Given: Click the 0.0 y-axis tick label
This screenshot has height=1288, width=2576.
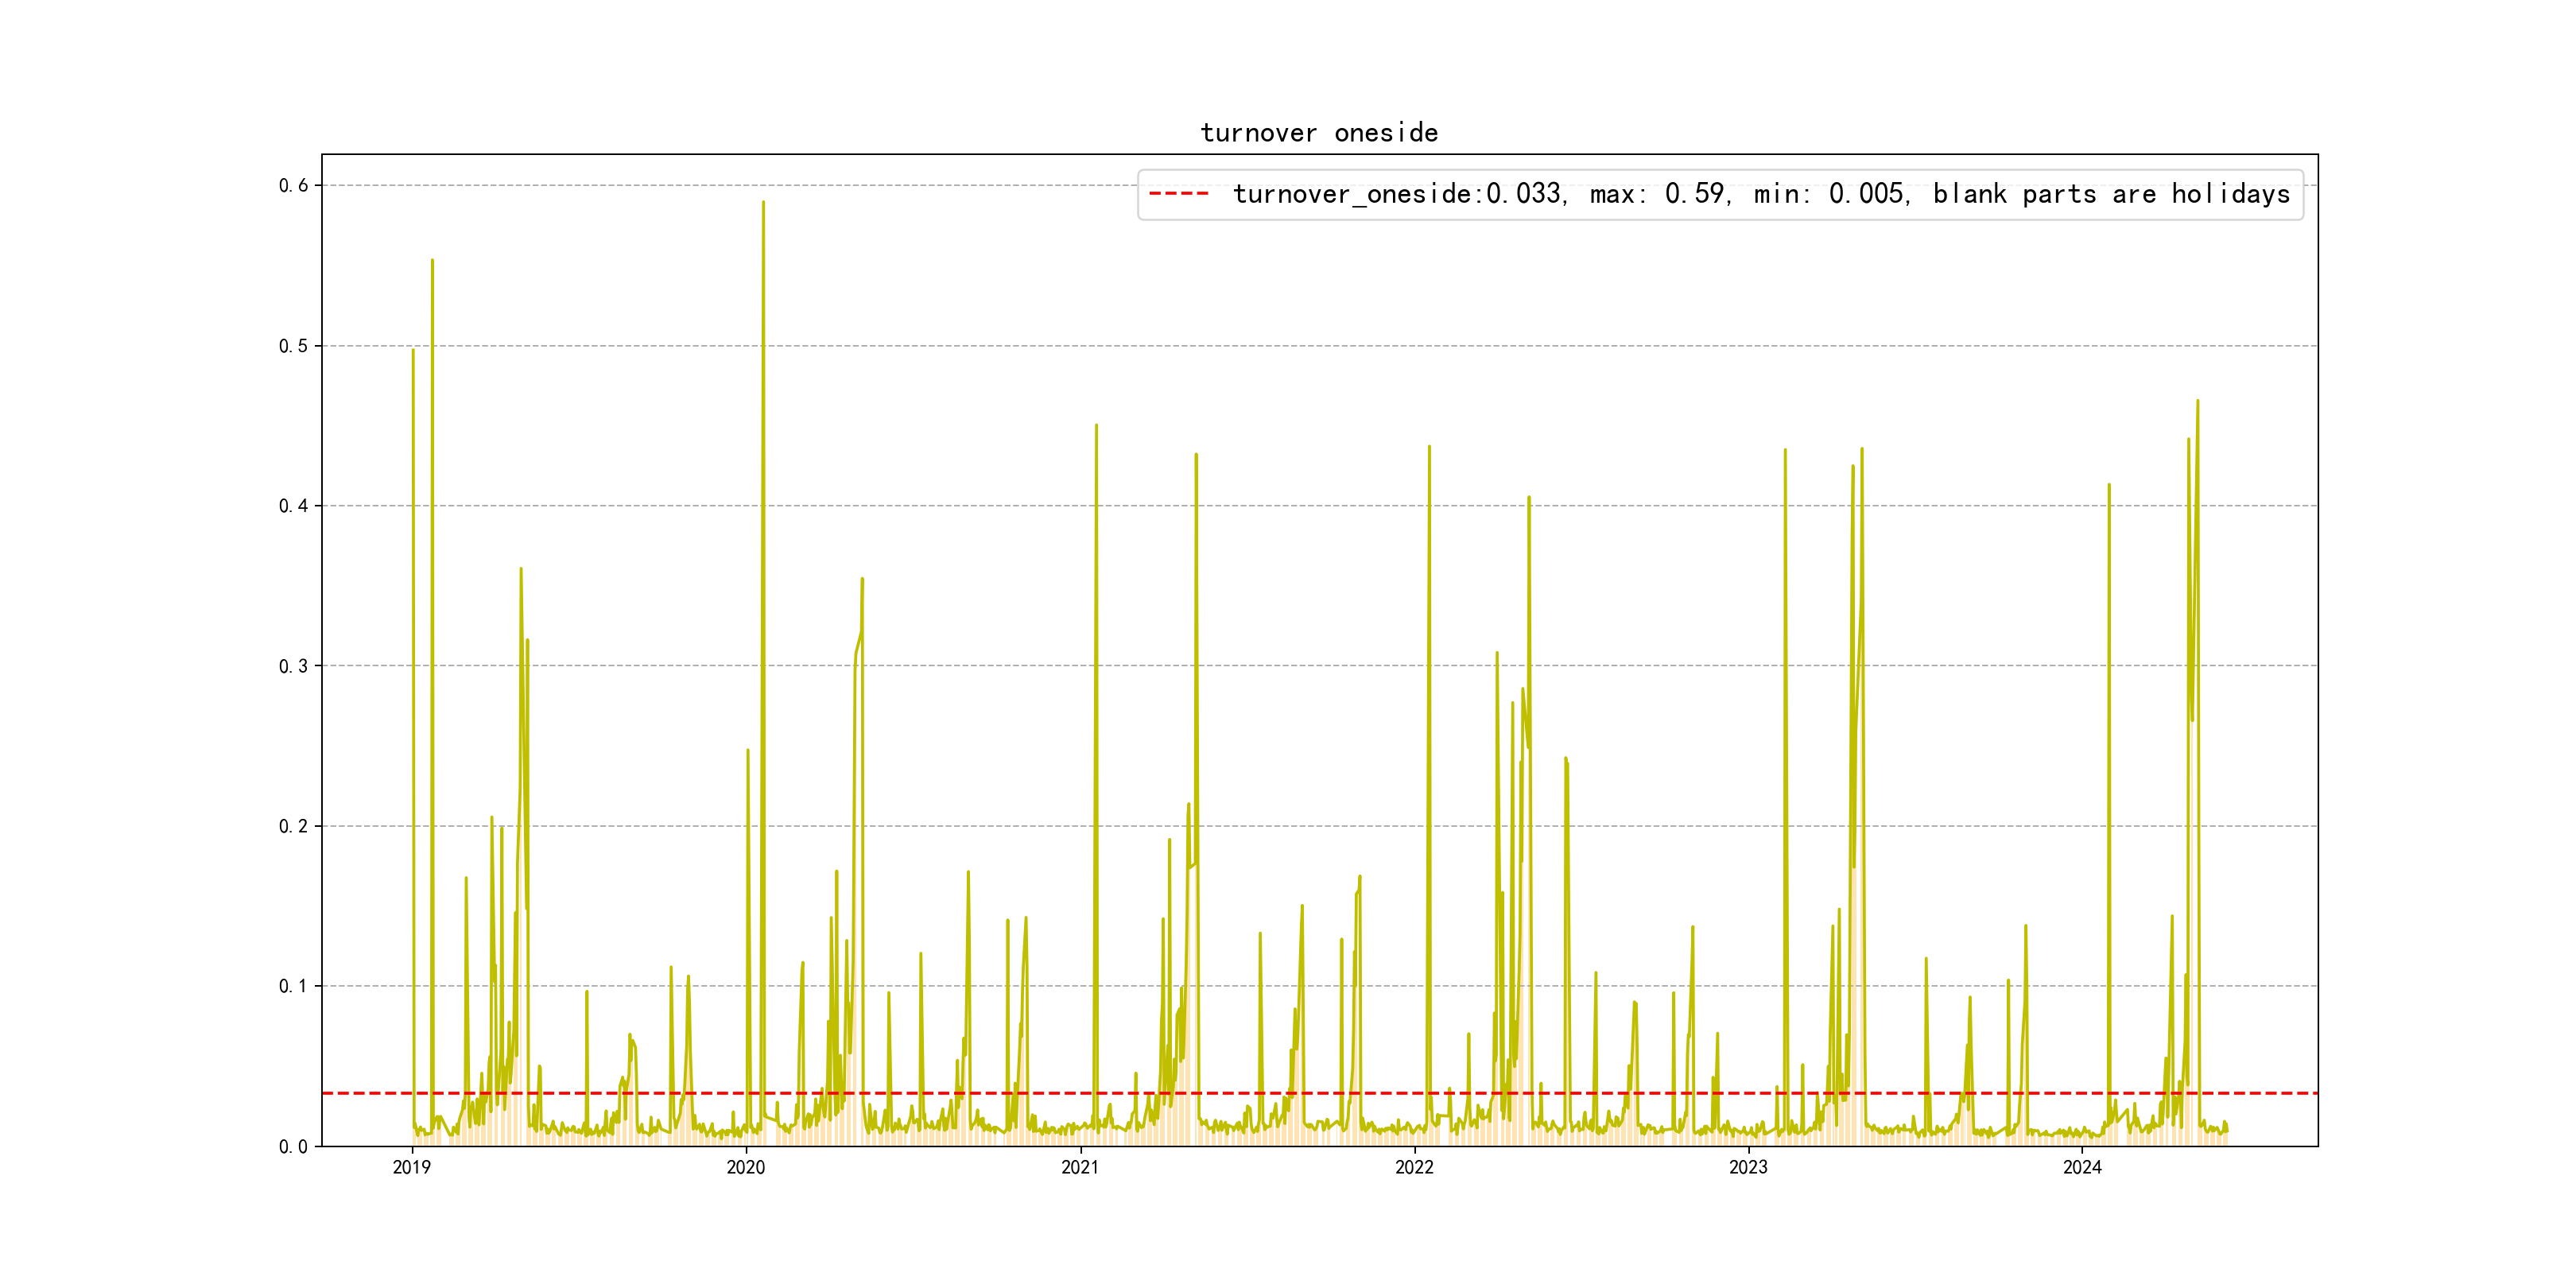Looking at the screenshot, I should [293, 1147].
